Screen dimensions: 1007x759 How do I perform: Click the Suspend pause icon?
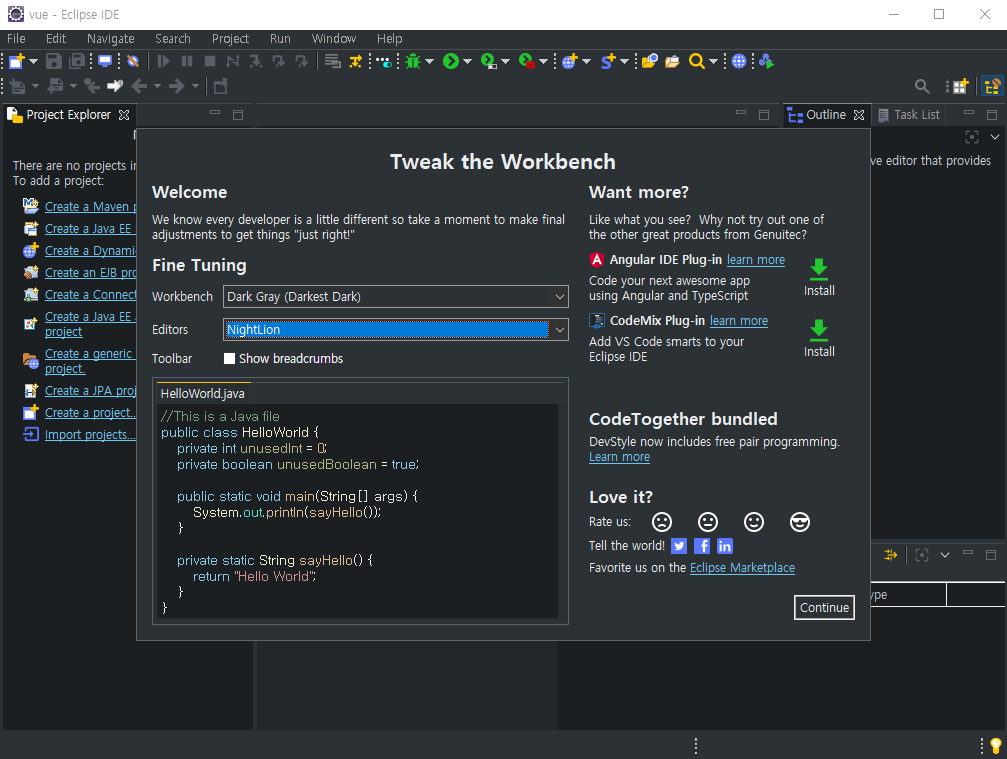point(187,62)
